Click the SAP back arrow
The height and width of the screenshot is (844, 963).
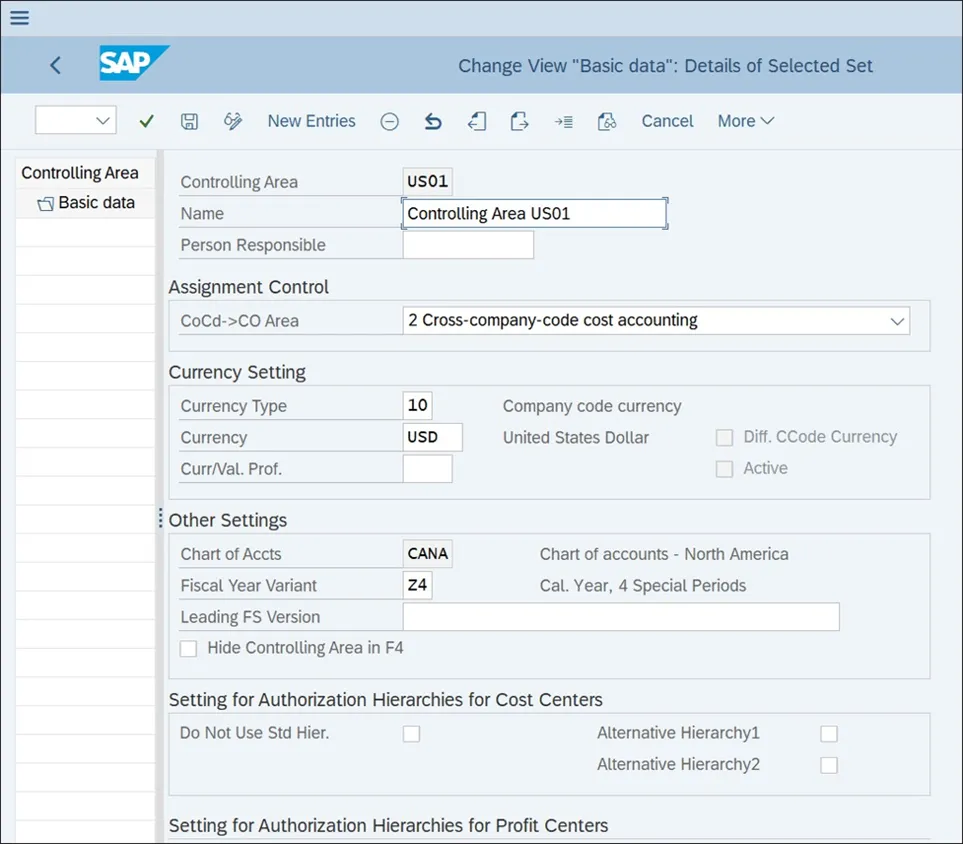[x=55, y=66]
